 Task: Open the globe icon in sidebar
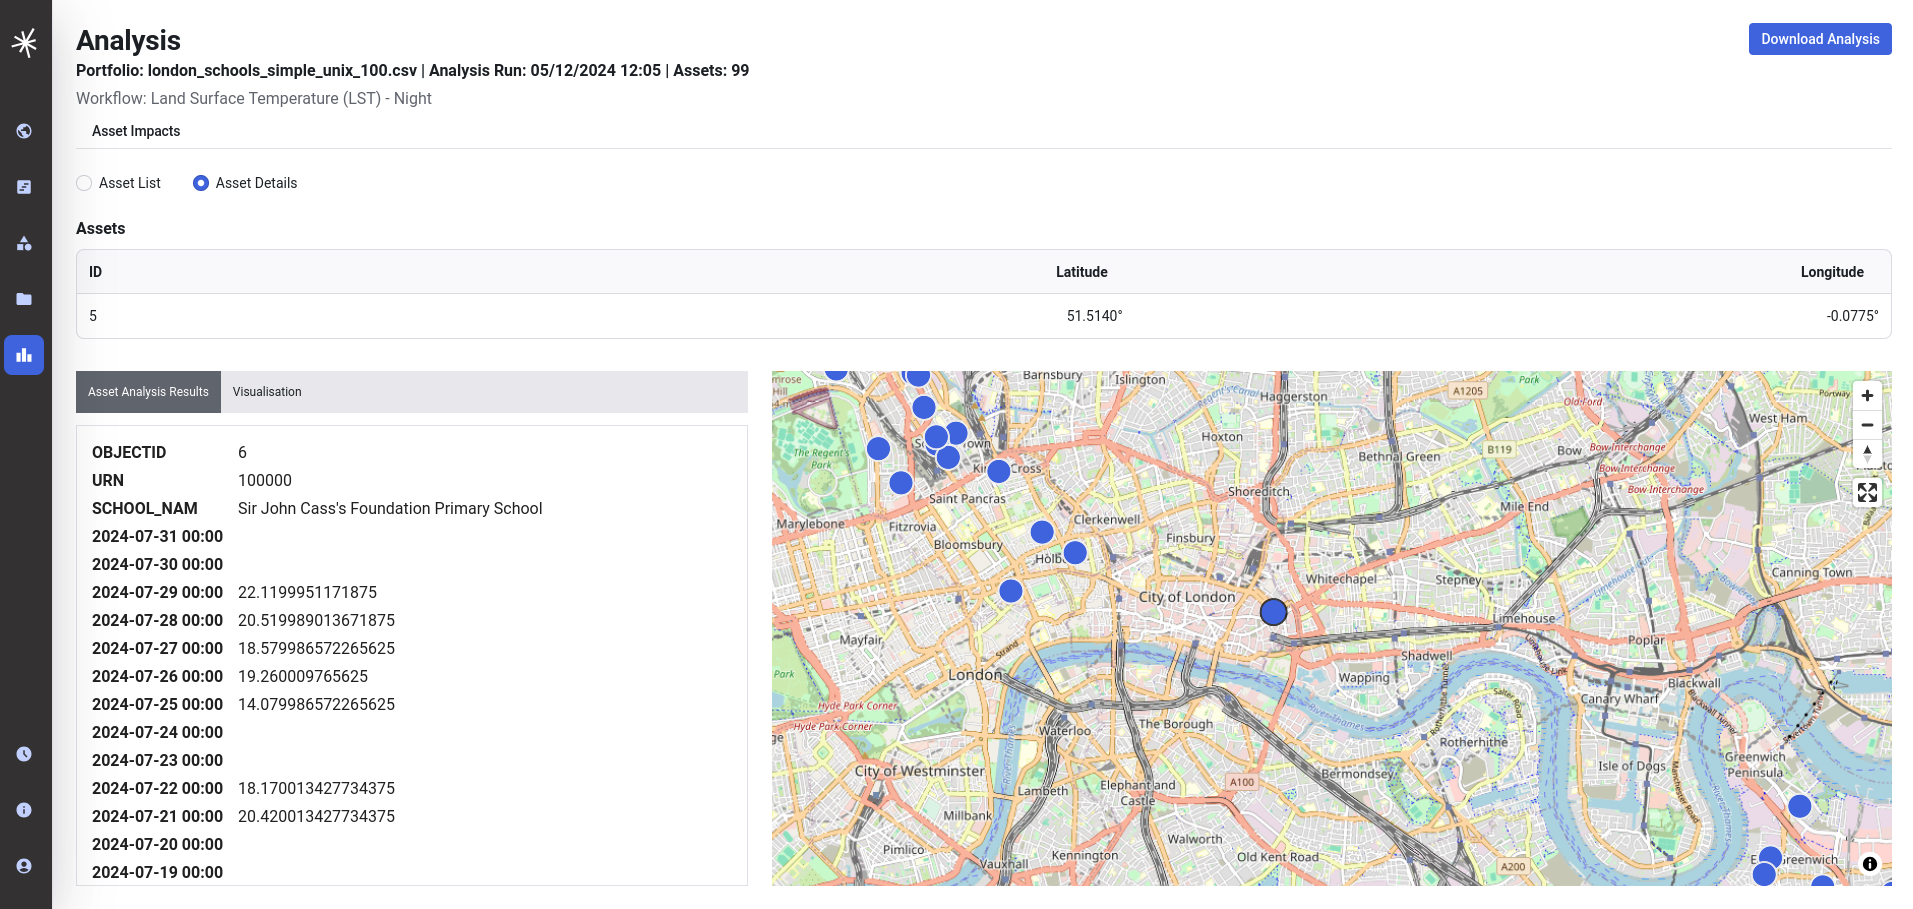coord(24,131)
